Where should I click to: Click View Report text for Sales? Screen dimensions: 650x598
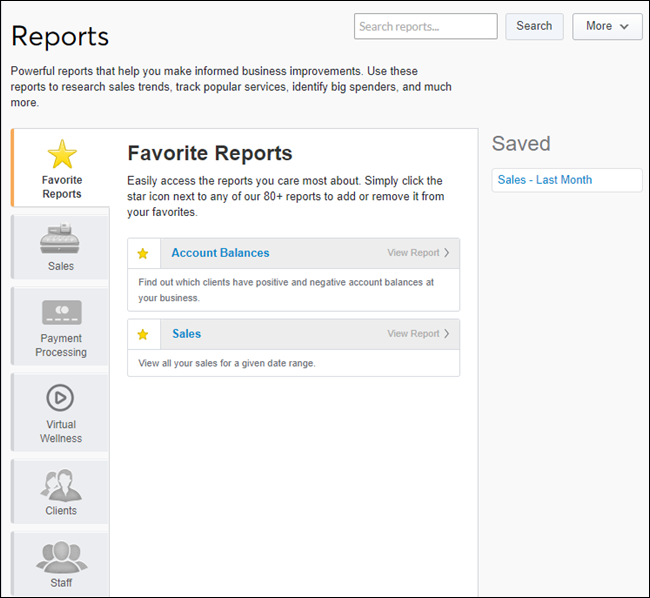[413, 334]
